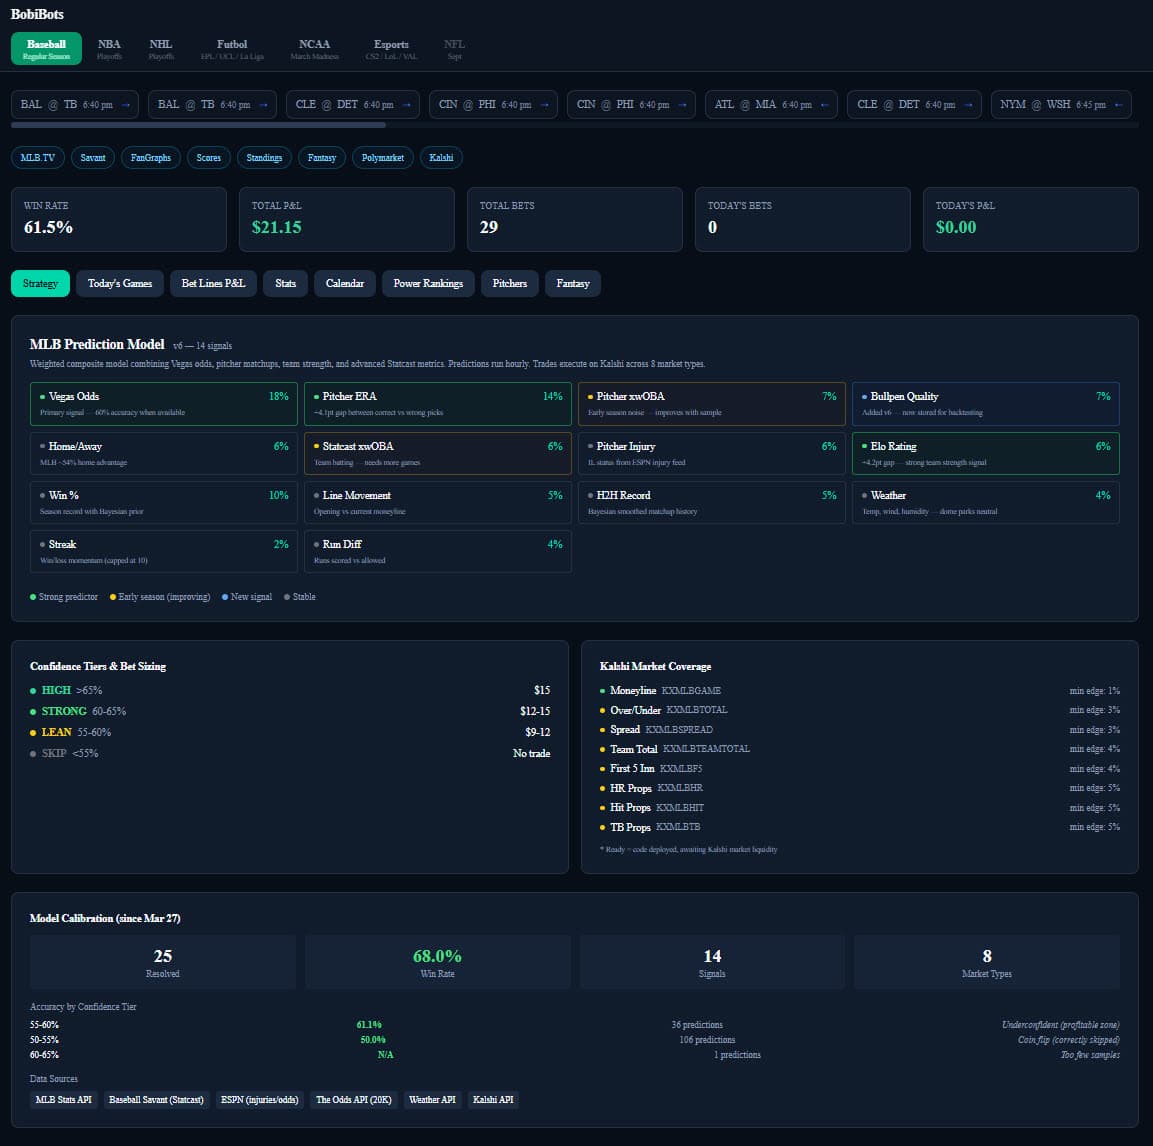Viewport: 1153px width, 1146px height.
Task: Click the Vegas Odds signal card
Action: [x=164, y=404]
